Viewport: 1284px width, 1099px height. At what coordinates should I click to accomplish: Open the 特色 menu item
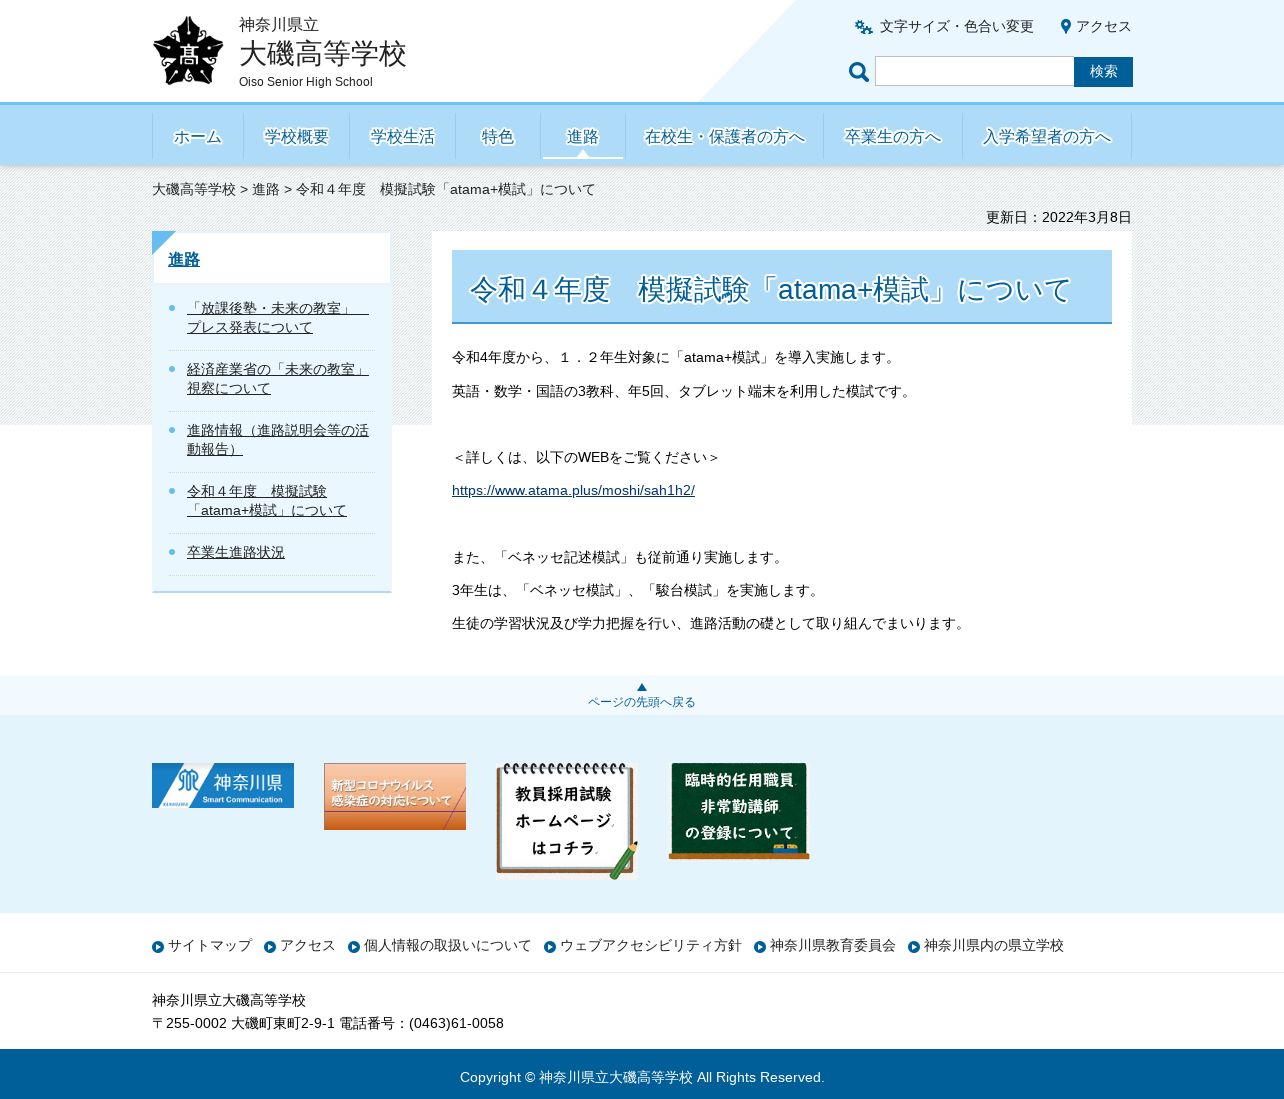498,136
